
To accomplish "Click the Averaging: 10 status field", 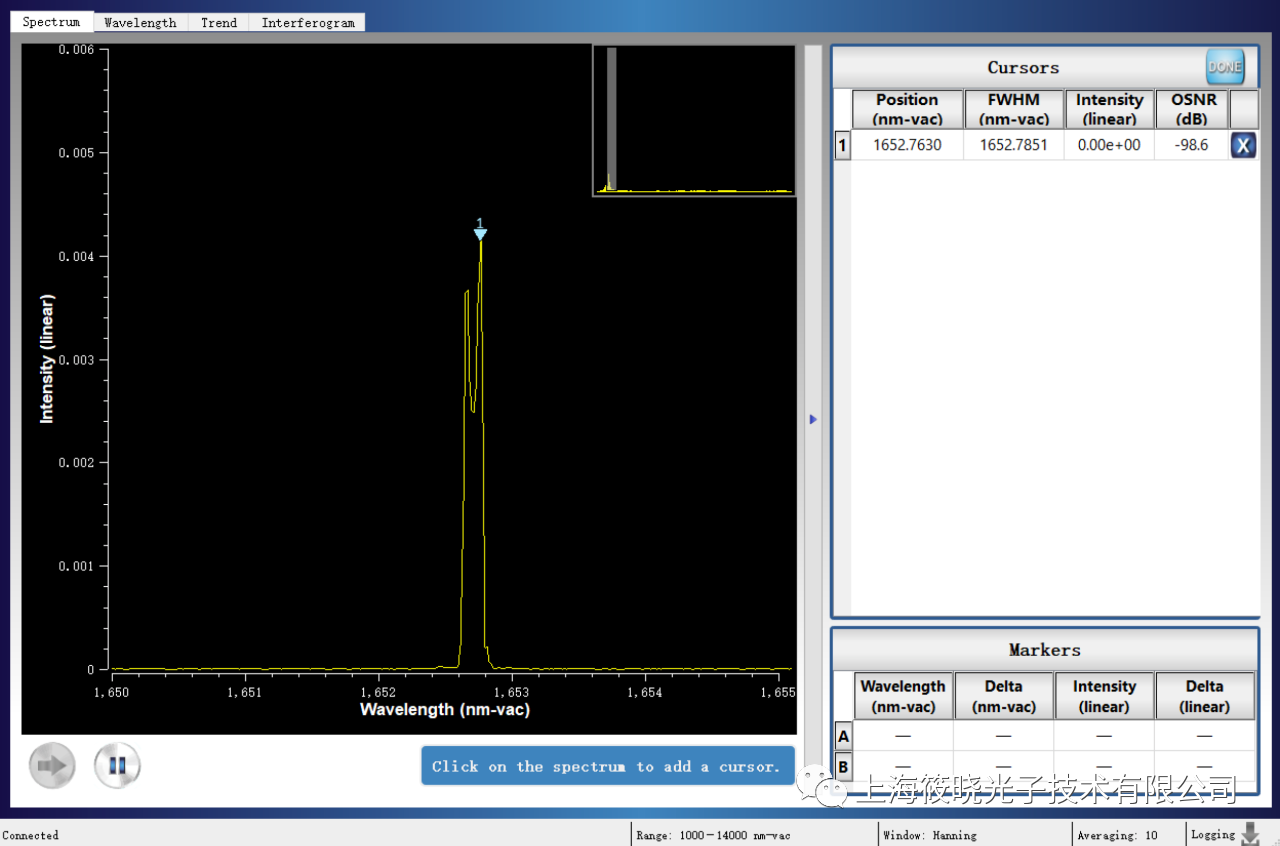I will (1117, 835).
